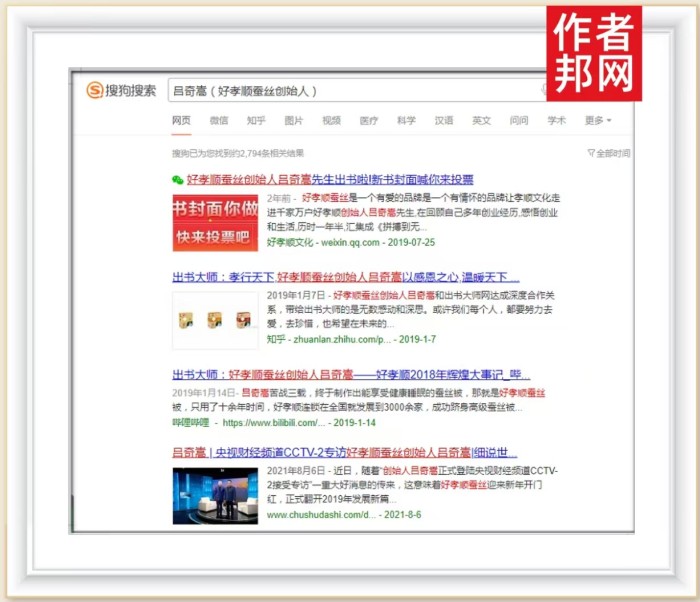Click the green WeChat icon beside first result
Screen dimensions: 700x602
[177, 180]
